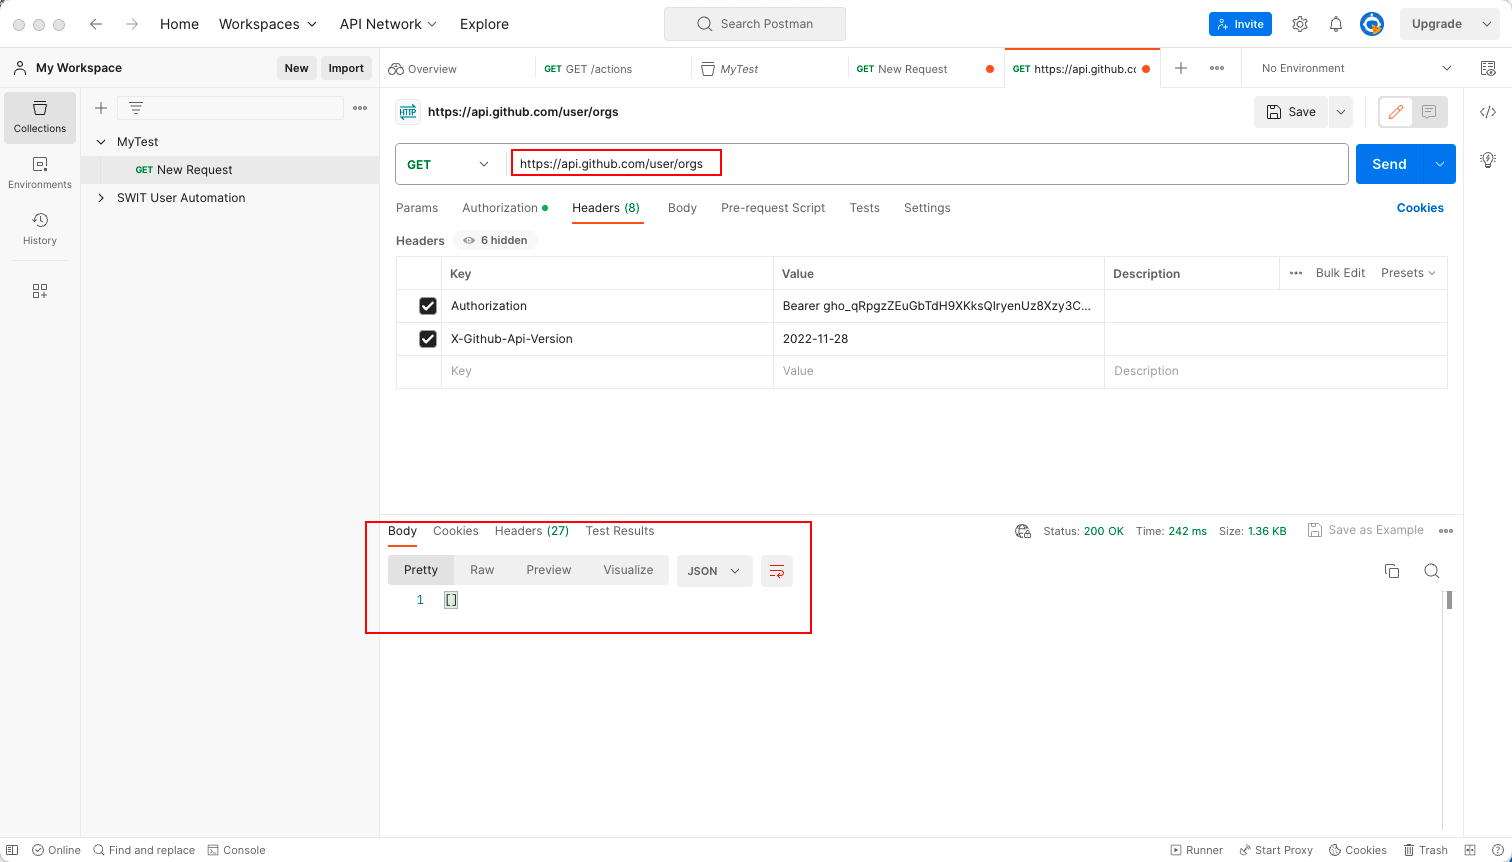Click the request URL input field

(928, 164)
